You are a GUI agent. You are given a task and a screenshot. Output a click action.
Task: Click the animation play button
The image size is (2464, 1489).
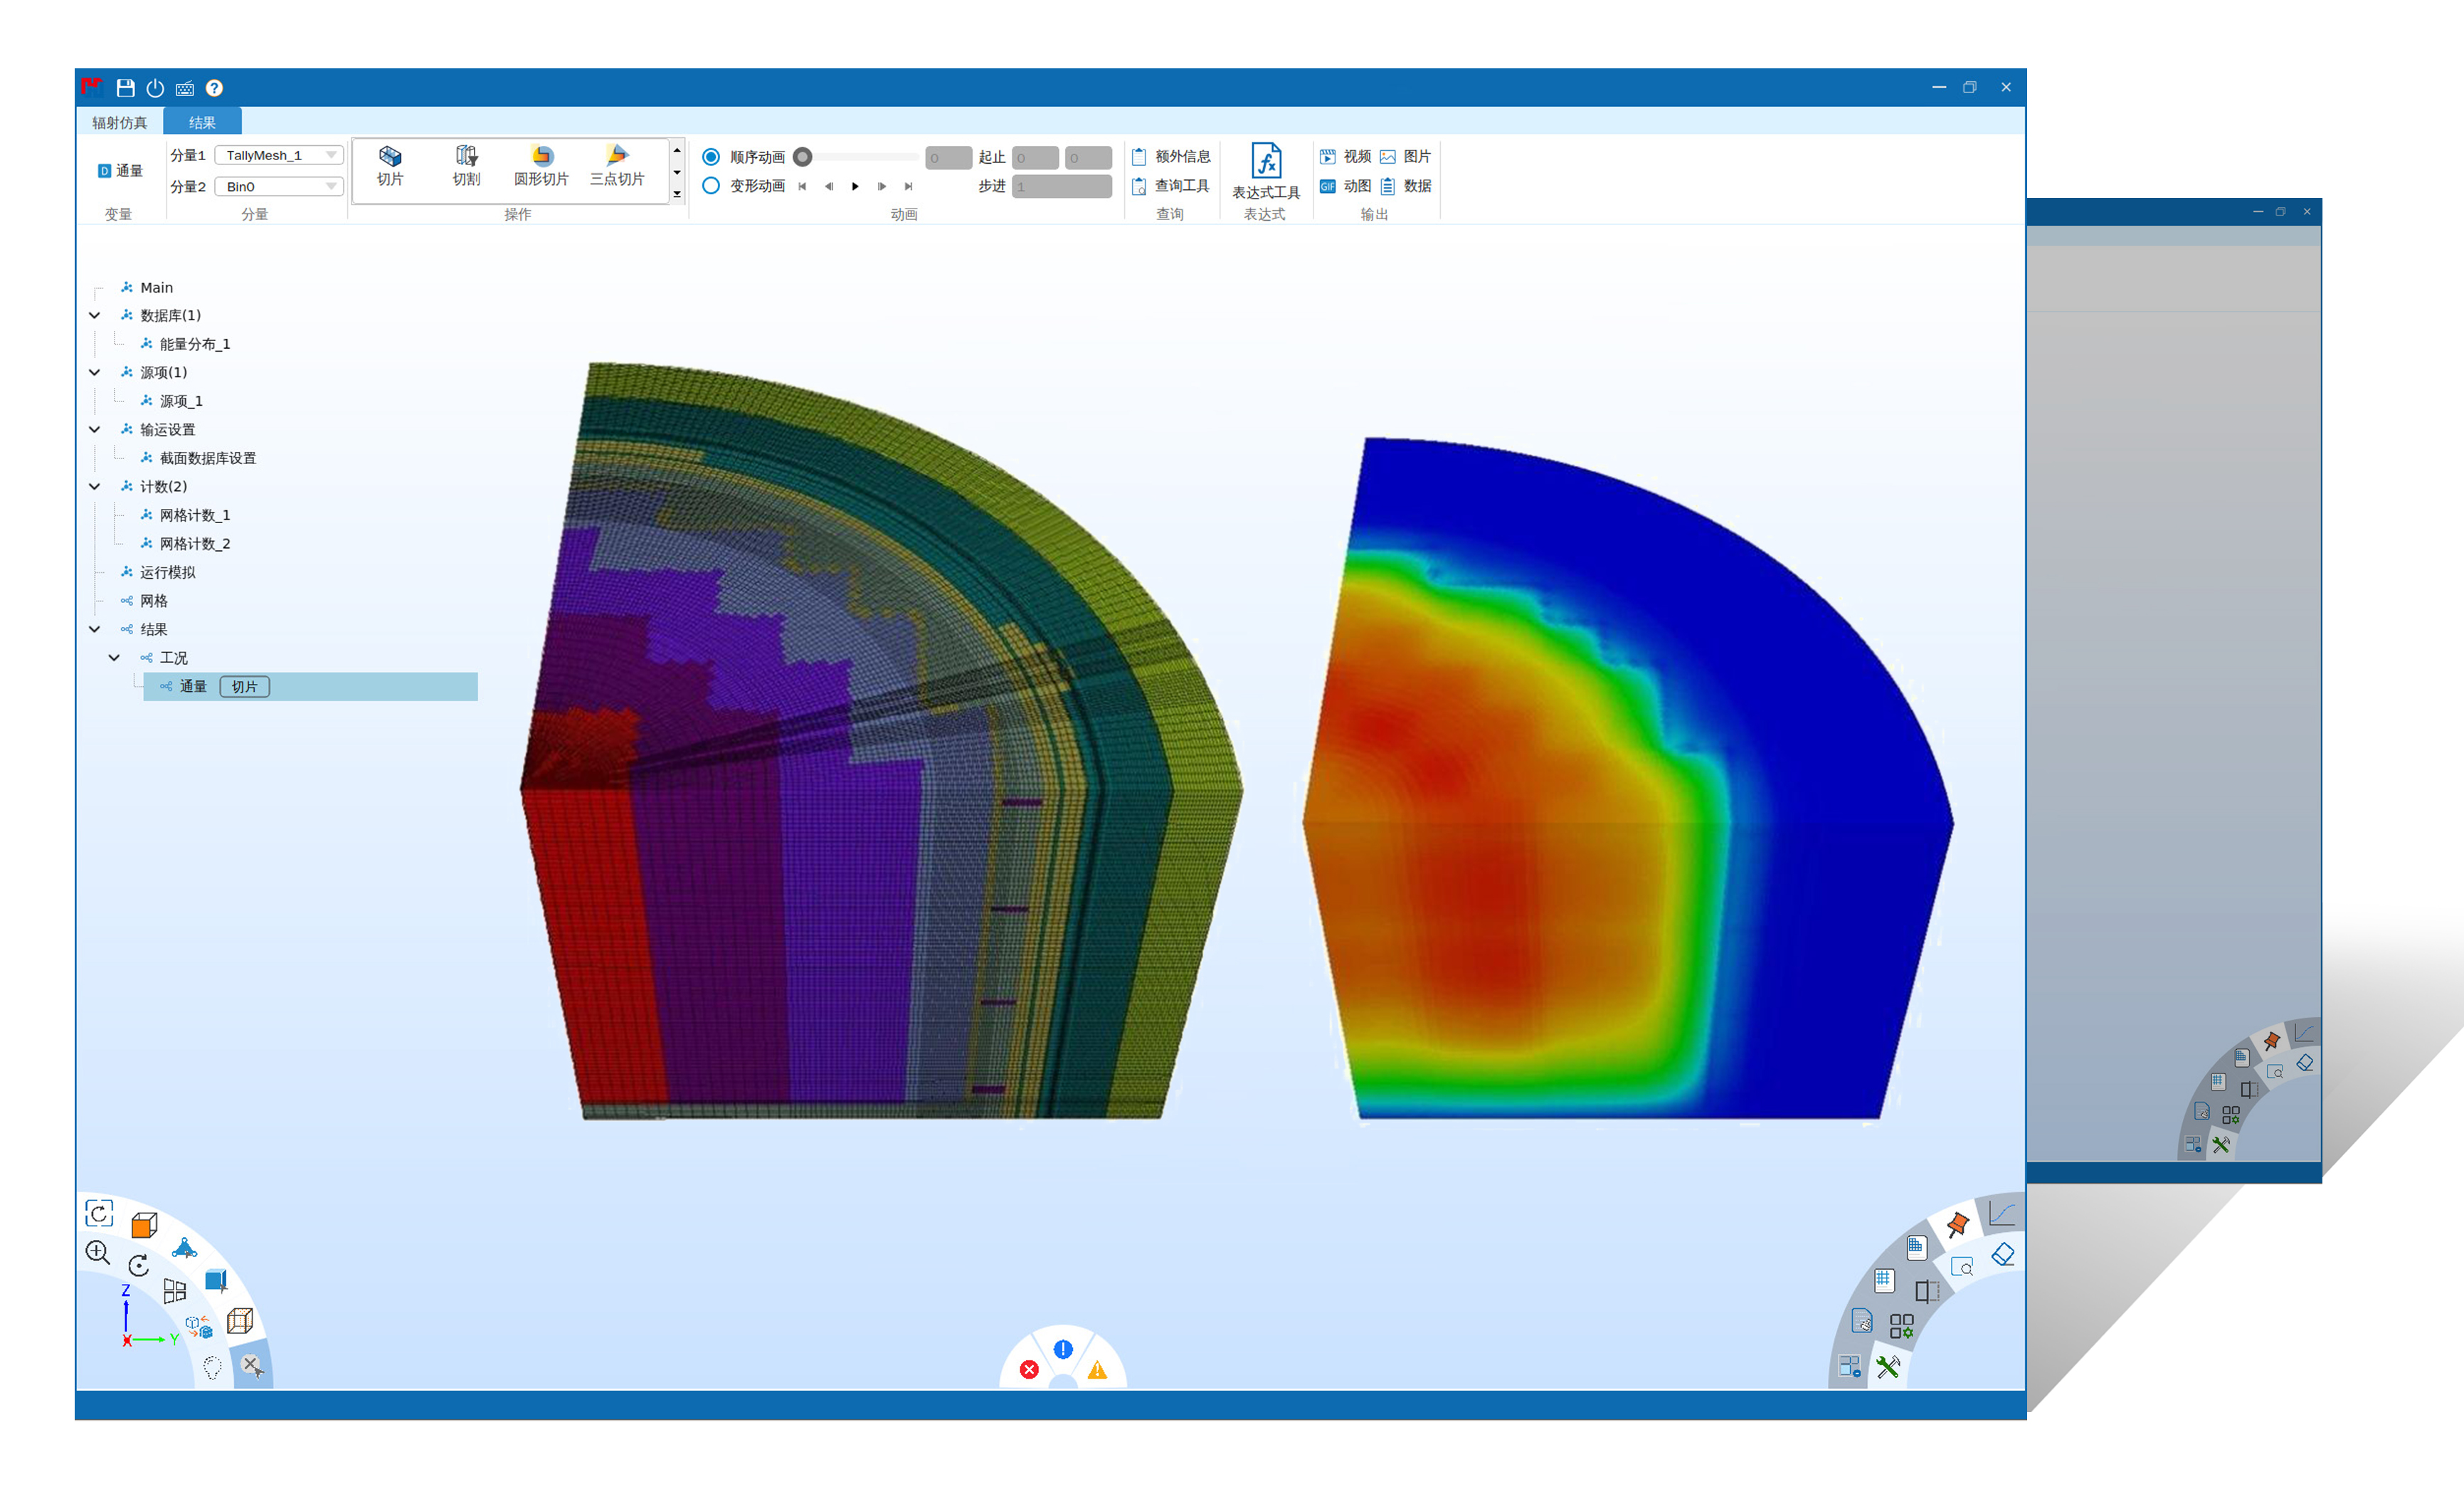click(855, 186)
